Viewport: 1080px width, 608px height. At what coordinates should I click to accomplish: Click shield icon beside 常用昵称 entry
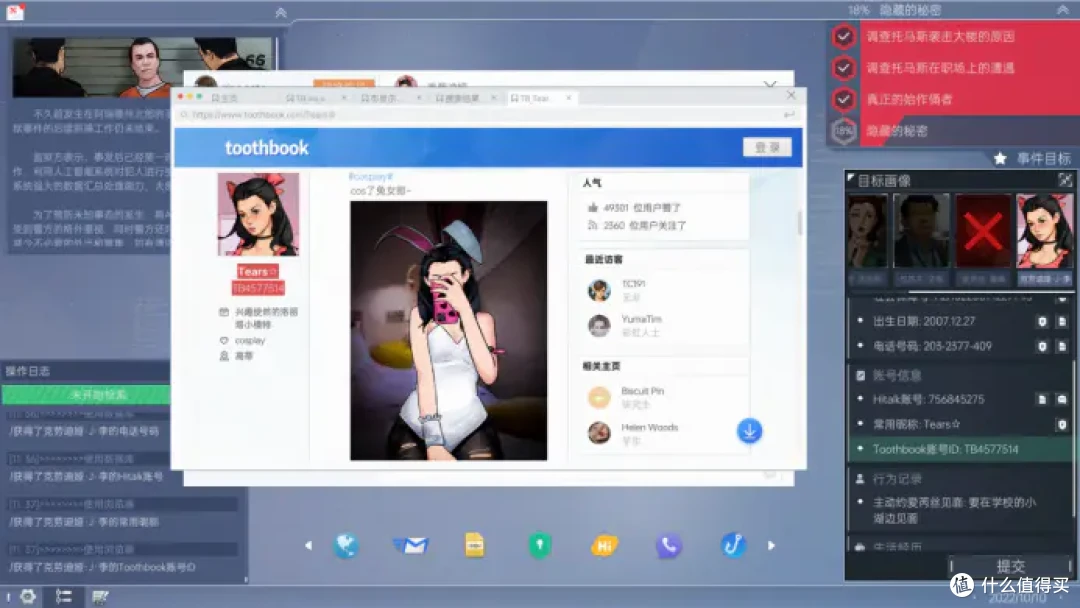(x=1062, y=425)
